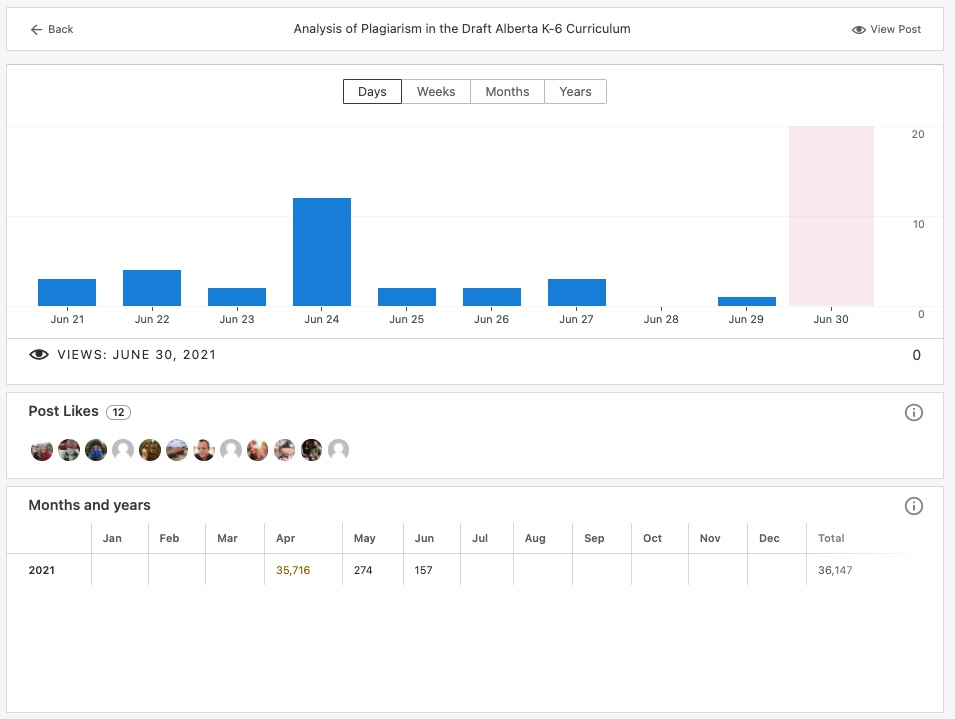The image size is (955, 719).
Task: Click the first liker avatar
Action: click(x=42, y=450)
